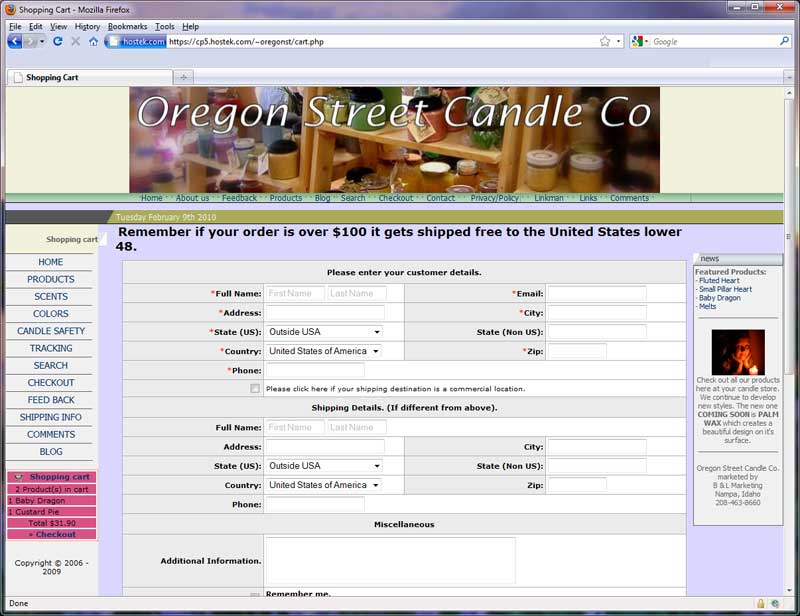Open the Edit menu
The image size is (800, 616).
tap(36, 27)
